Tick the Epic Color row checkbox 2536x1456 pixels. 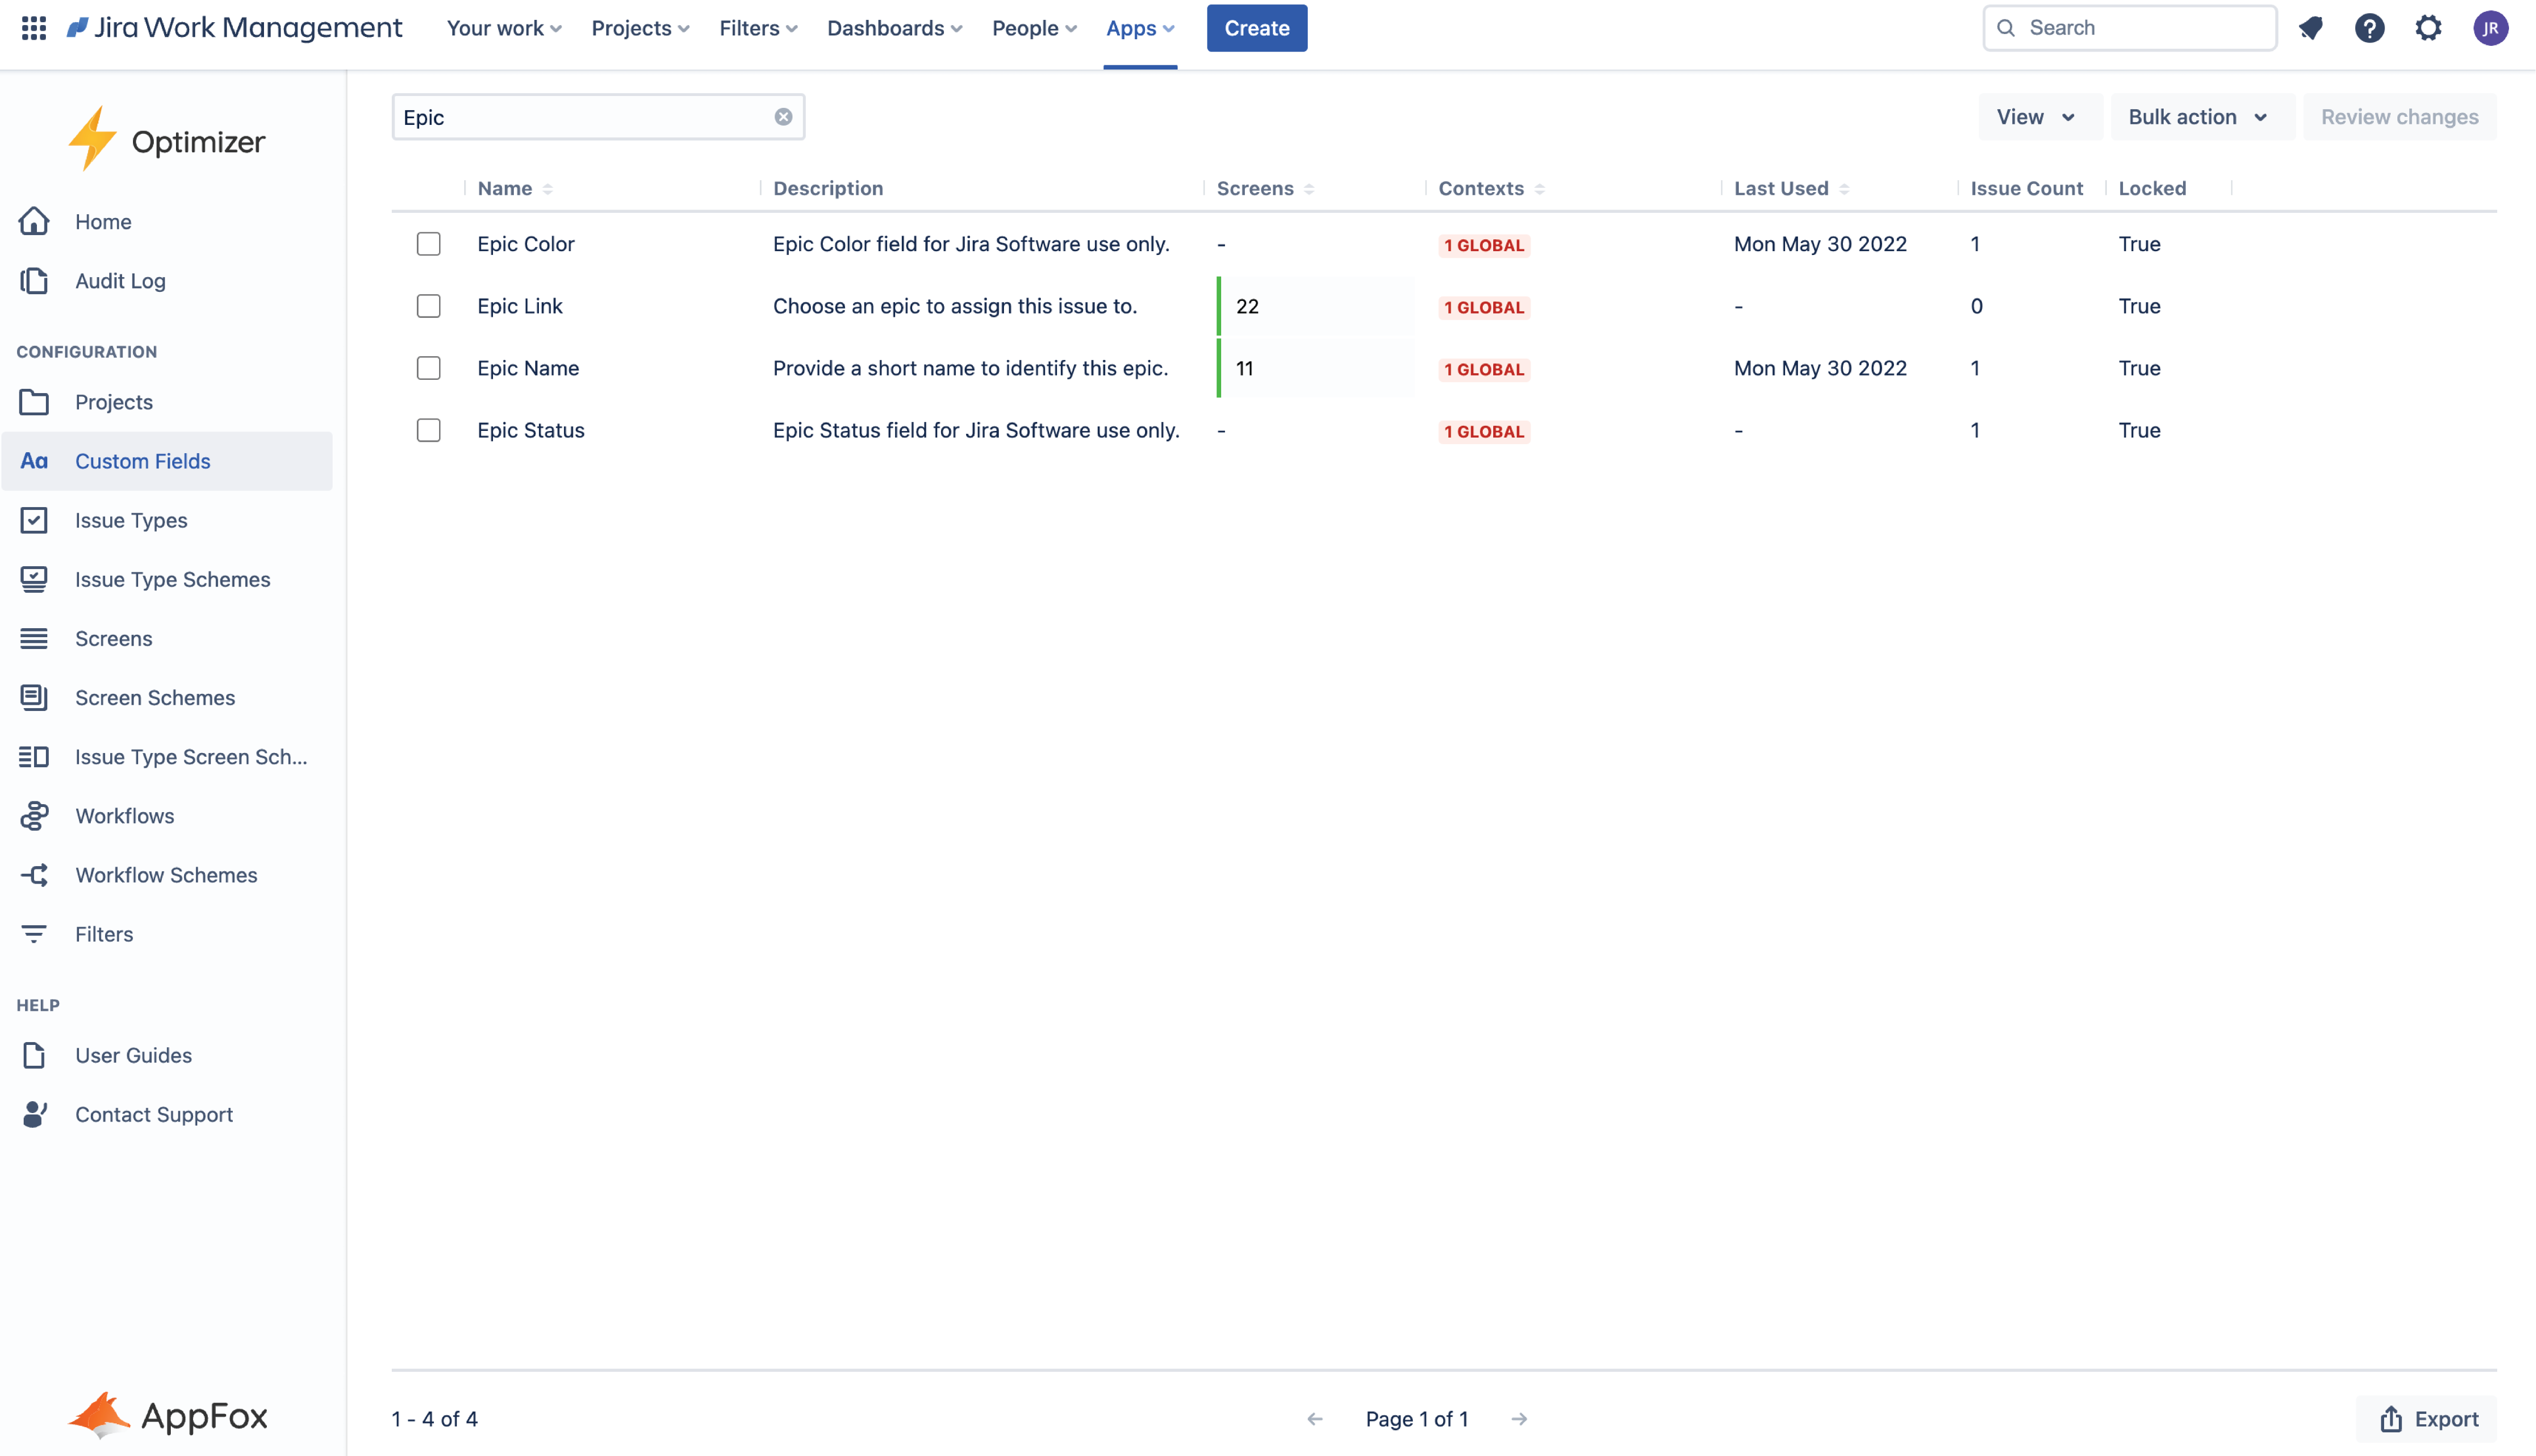(x=428, y=244)
